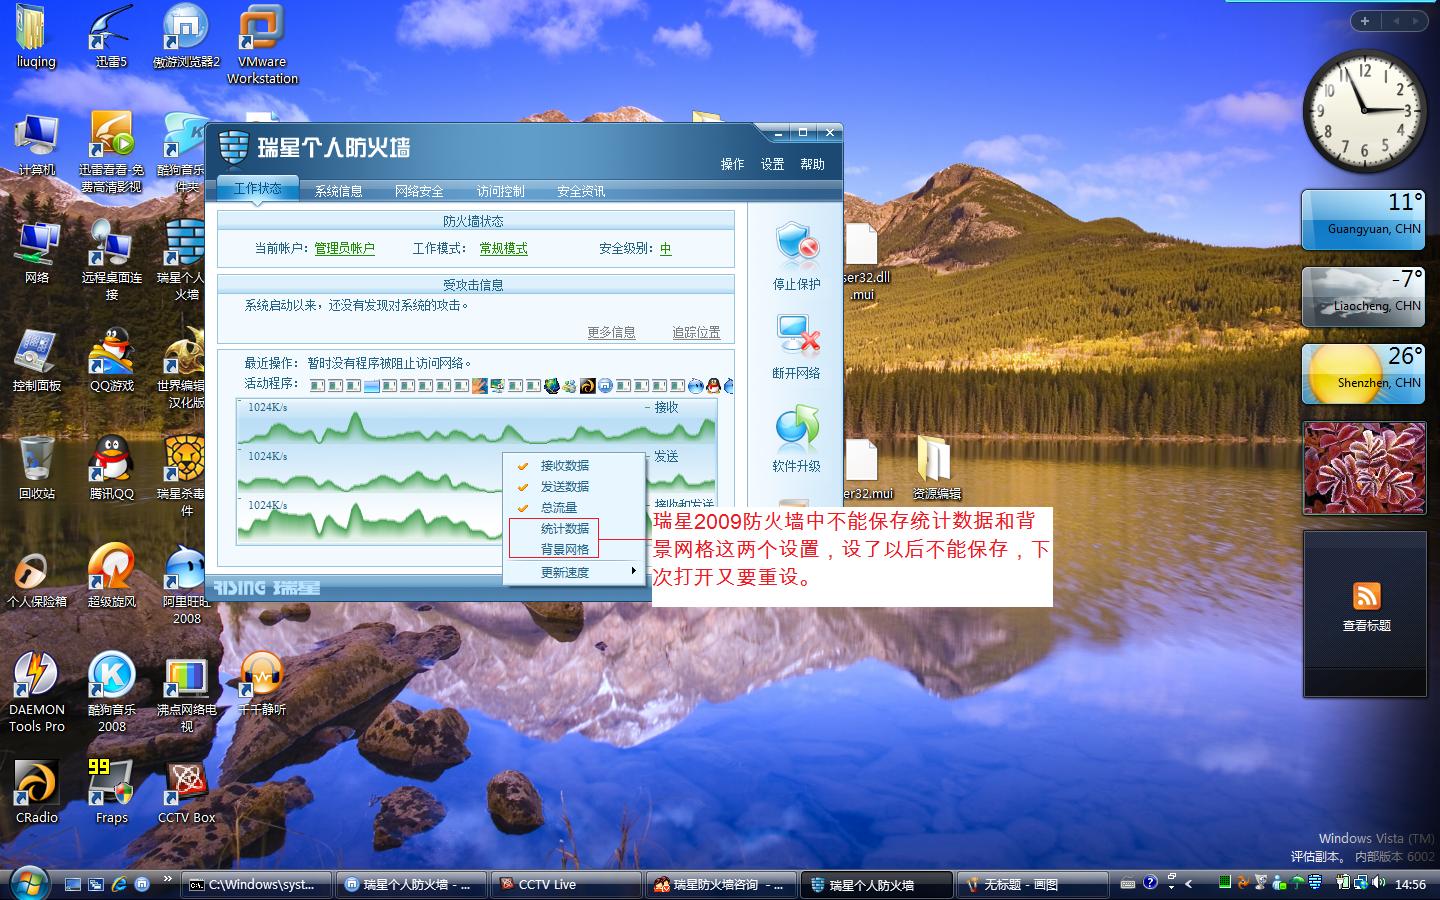
Task: Open the CCTV Box desktop icon
Action: click(x=186, y=792)
